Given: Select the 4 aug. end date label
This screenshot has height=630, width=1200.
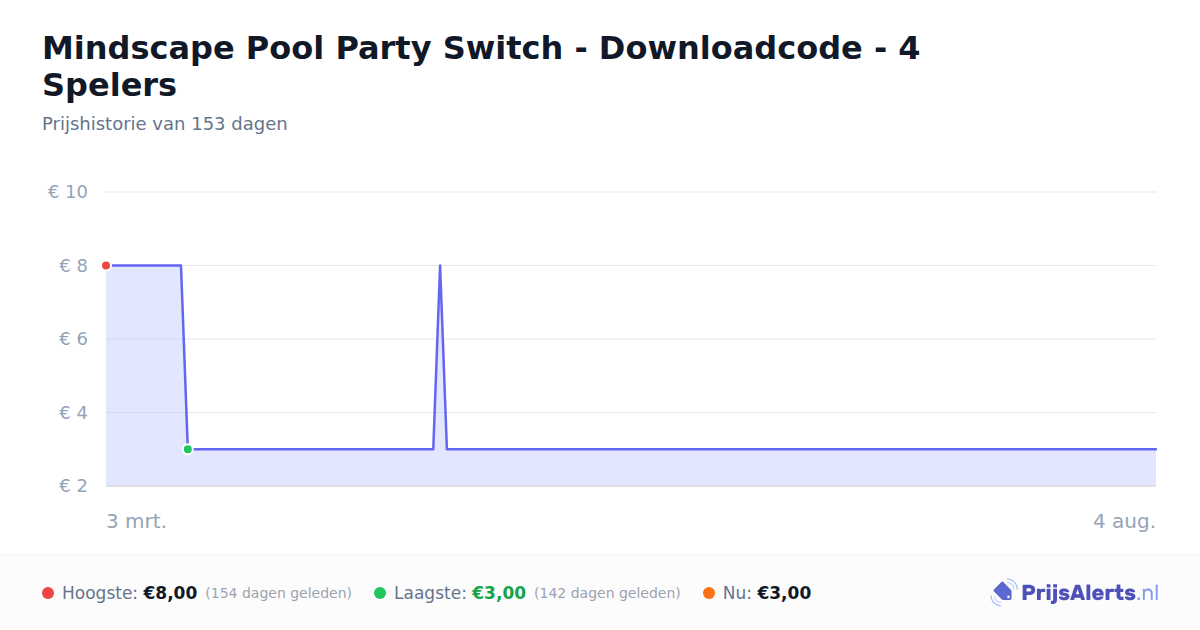Looking at the screenshot, I should [1124, 521].
